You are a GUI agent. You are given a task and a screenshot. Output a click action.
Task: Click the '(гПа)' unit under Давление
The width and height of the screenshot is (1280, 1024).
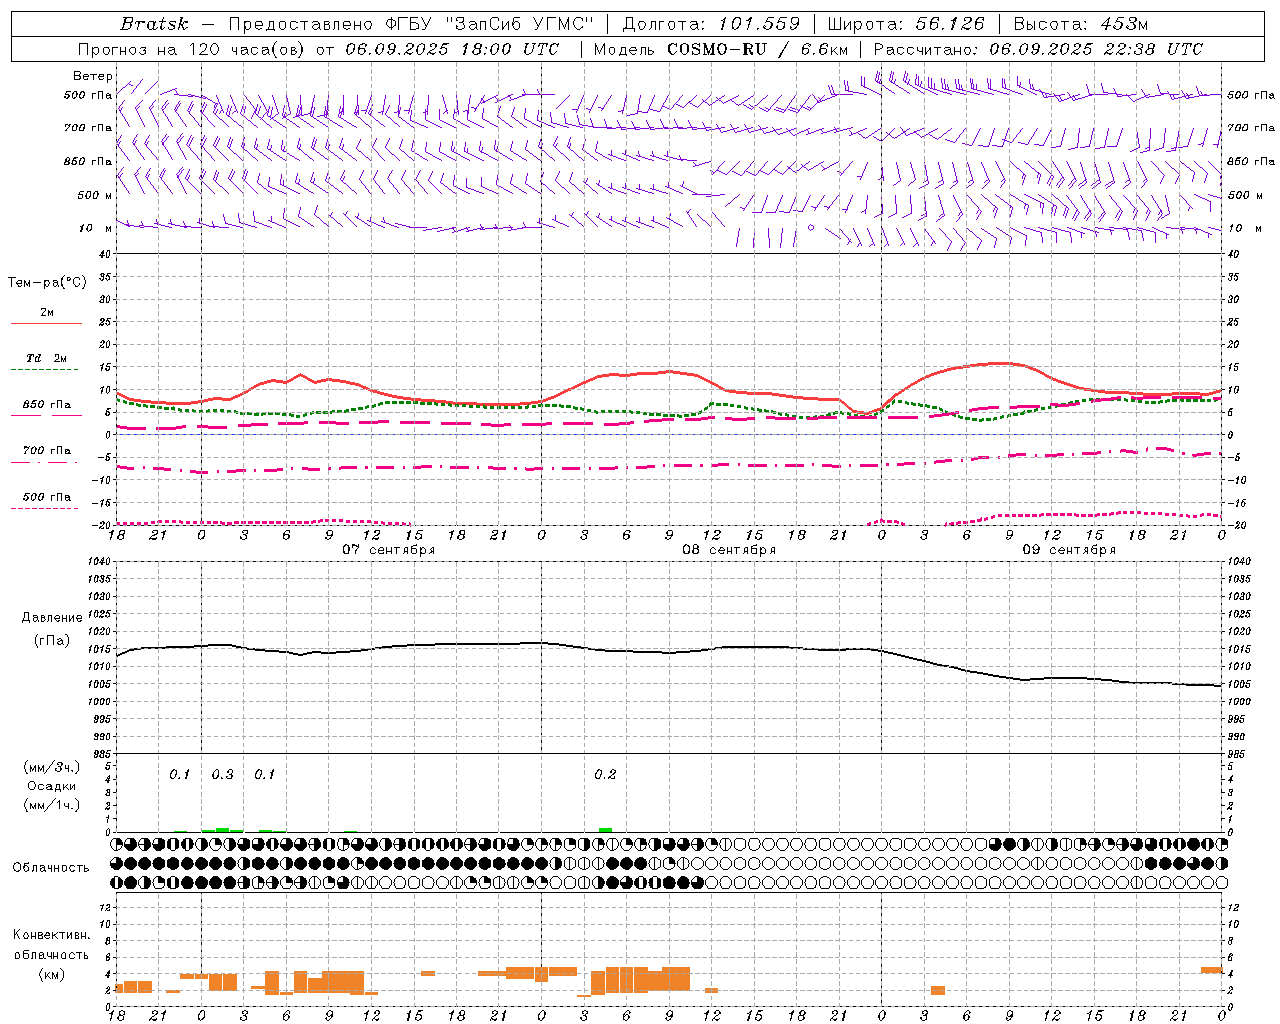click(52, 641)
